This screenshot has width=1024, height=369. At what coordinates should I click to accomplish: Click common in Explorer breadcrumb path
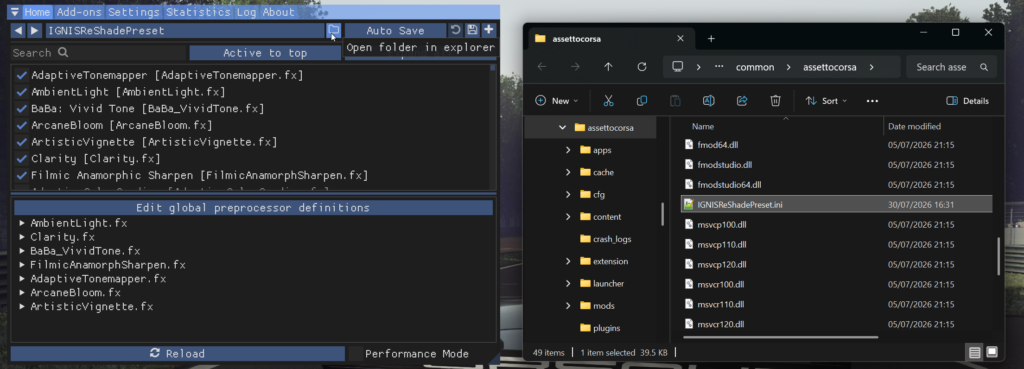tap(755, 67)
